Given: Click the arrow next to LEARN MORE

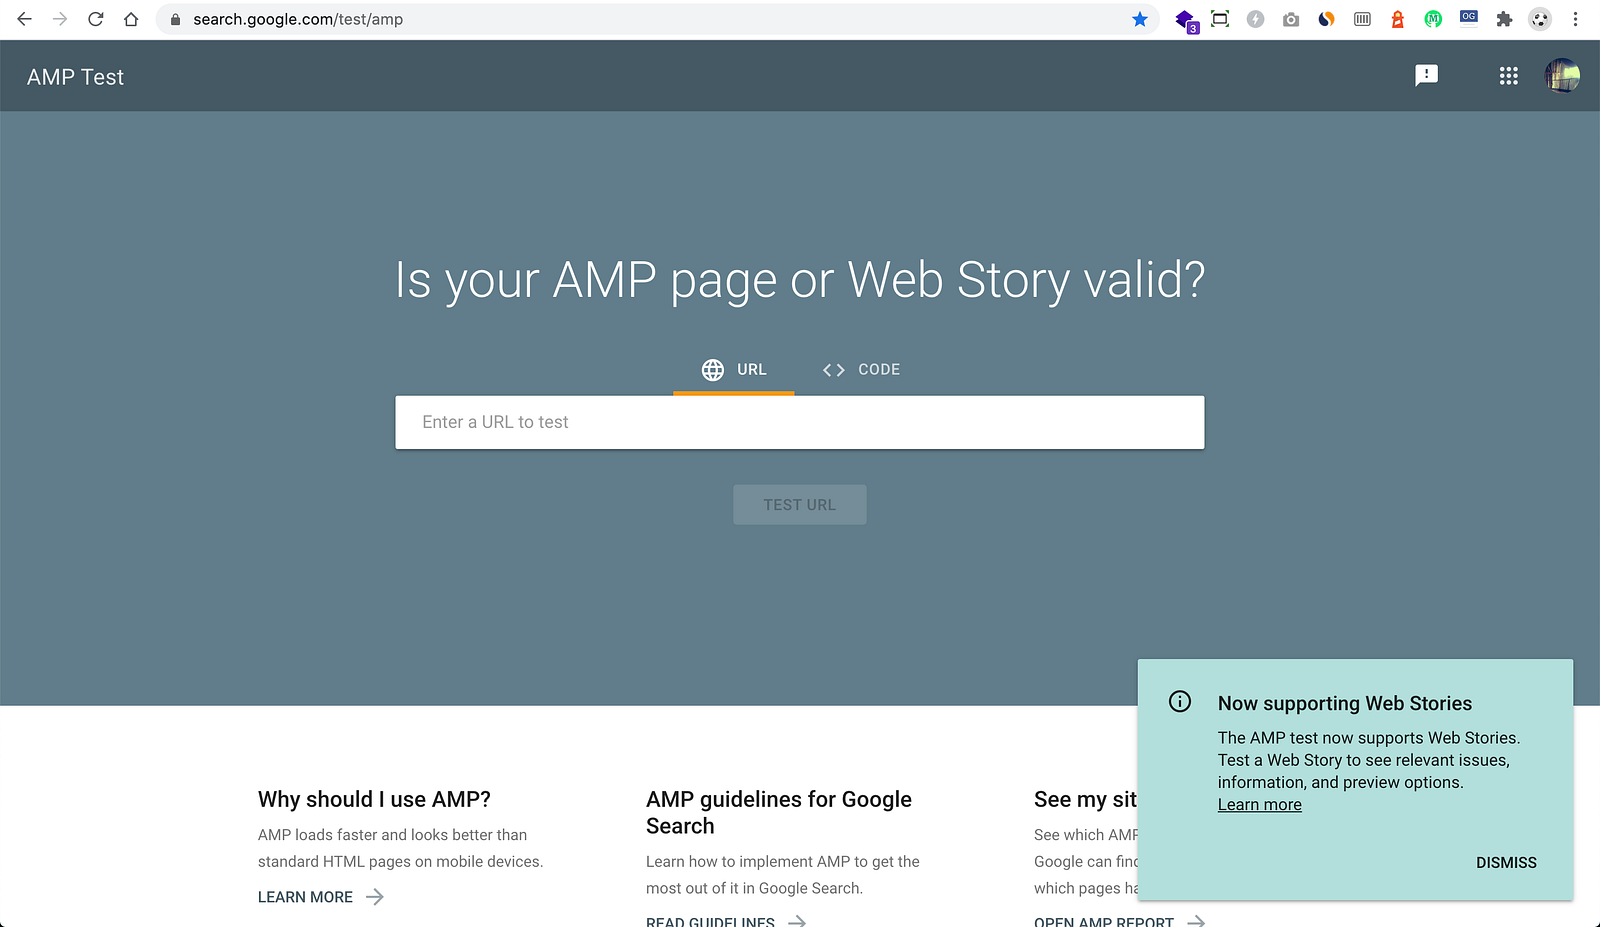Looking at the screenshot, I should pyautogui.click(x=375, y=897).
